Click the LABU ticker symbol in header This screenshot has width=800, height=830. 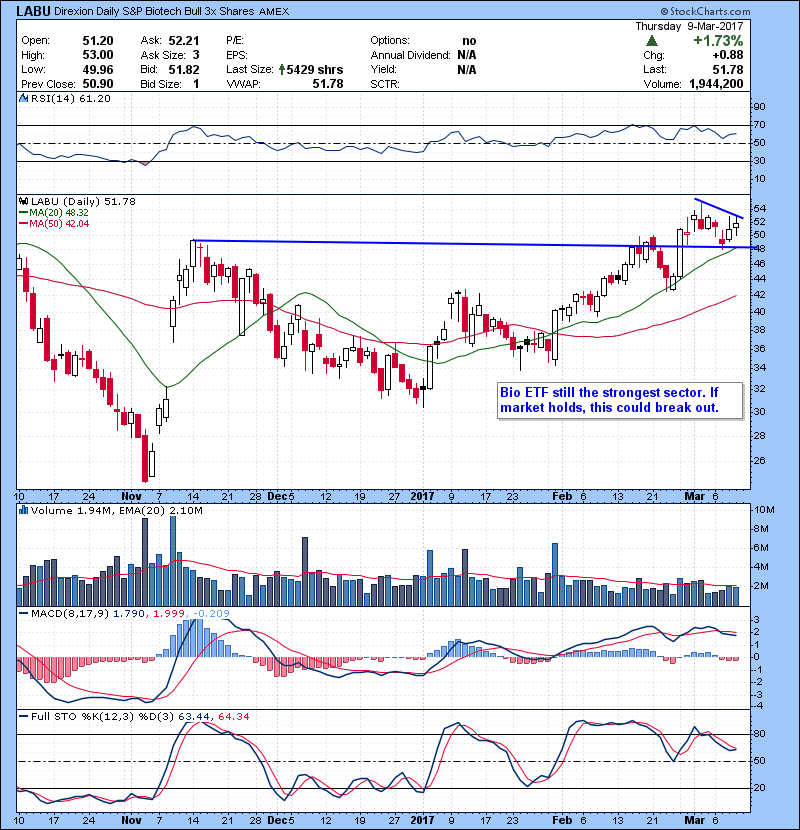[x=33, y=11]
